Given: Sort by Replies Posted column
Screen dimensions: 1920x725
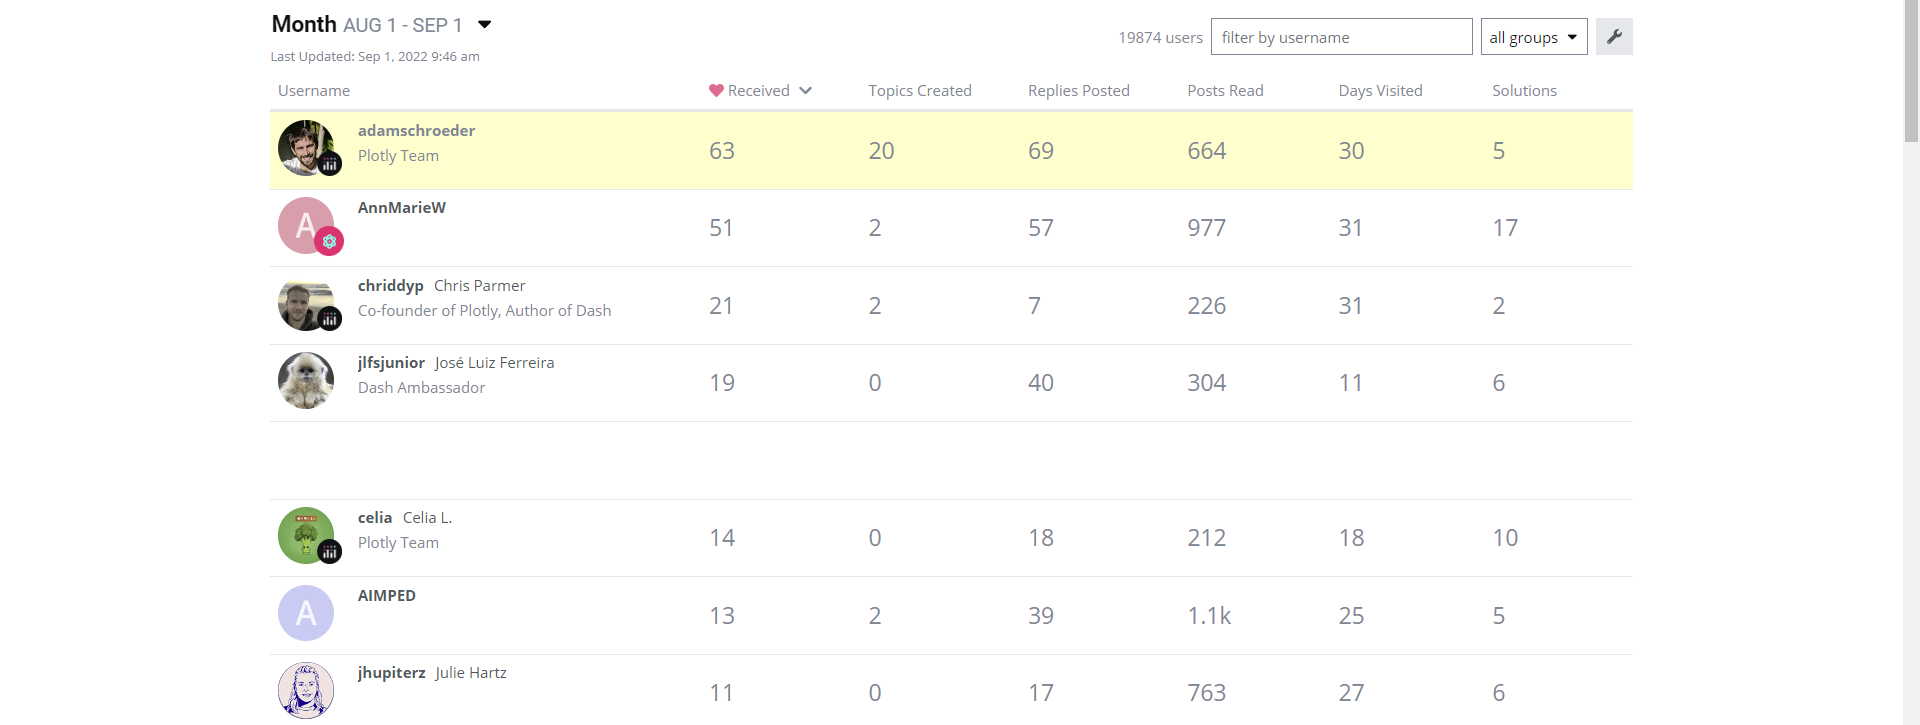Looking at the screenshot, I should pyautogui.click(x=1078, y=90).
